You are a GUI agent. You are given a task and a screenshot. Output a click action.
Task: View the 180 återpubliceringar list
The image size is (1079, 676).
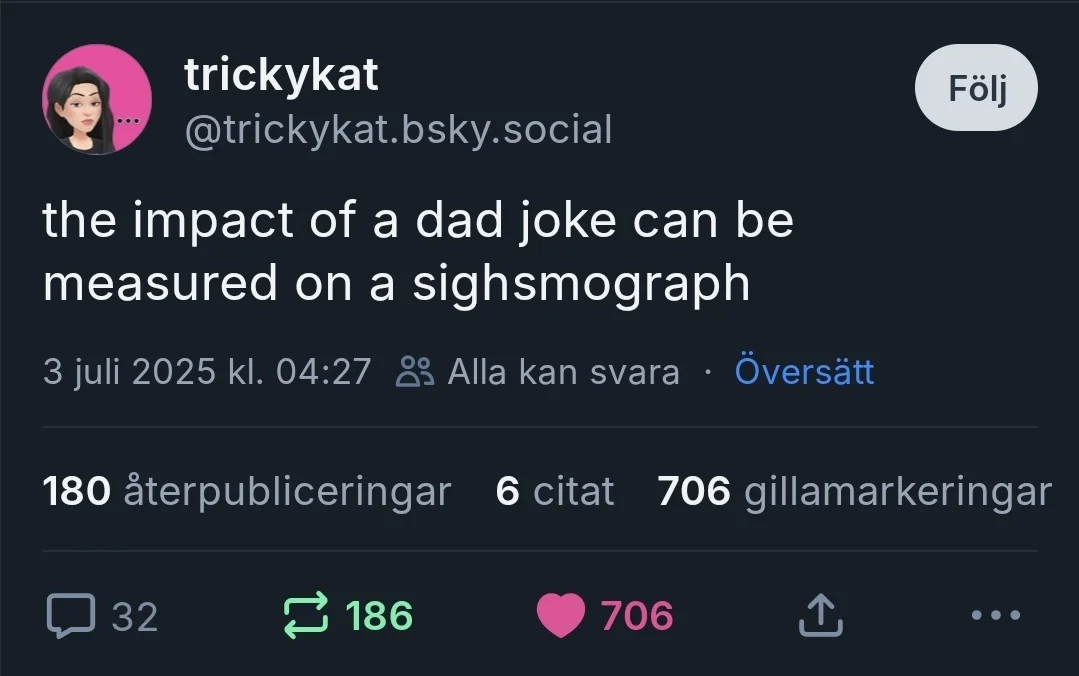coord(247,491)
